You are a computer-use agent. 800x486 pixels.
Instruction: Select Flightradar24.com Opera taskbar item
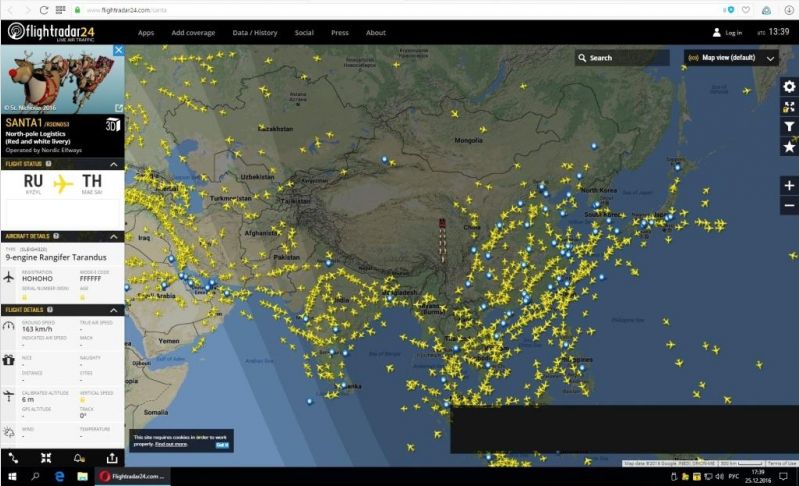pyautogui.click(x=133, y=476)
